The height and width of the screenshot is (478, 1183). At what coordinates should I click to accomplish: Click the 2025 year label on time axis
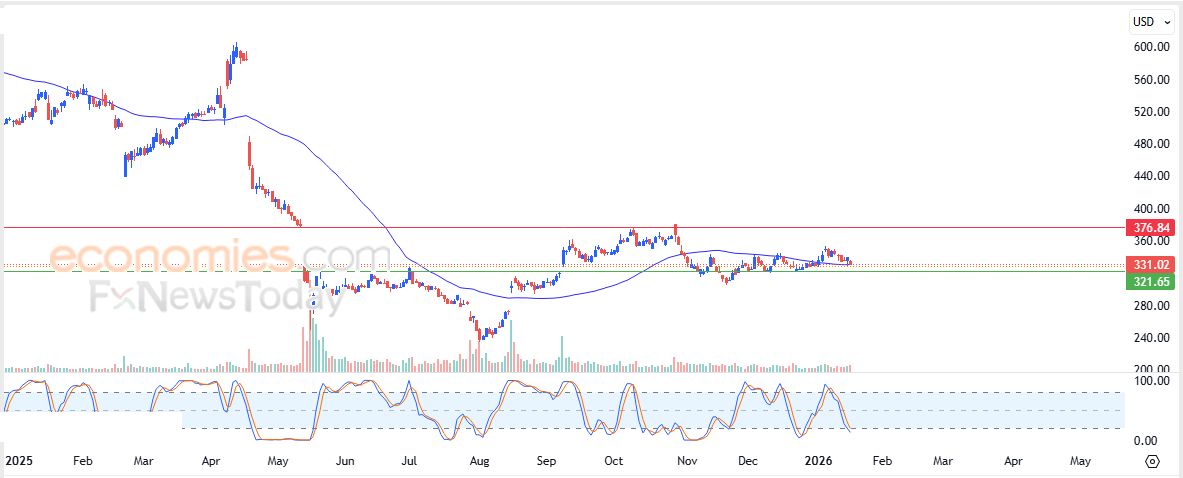pos(20,461)
